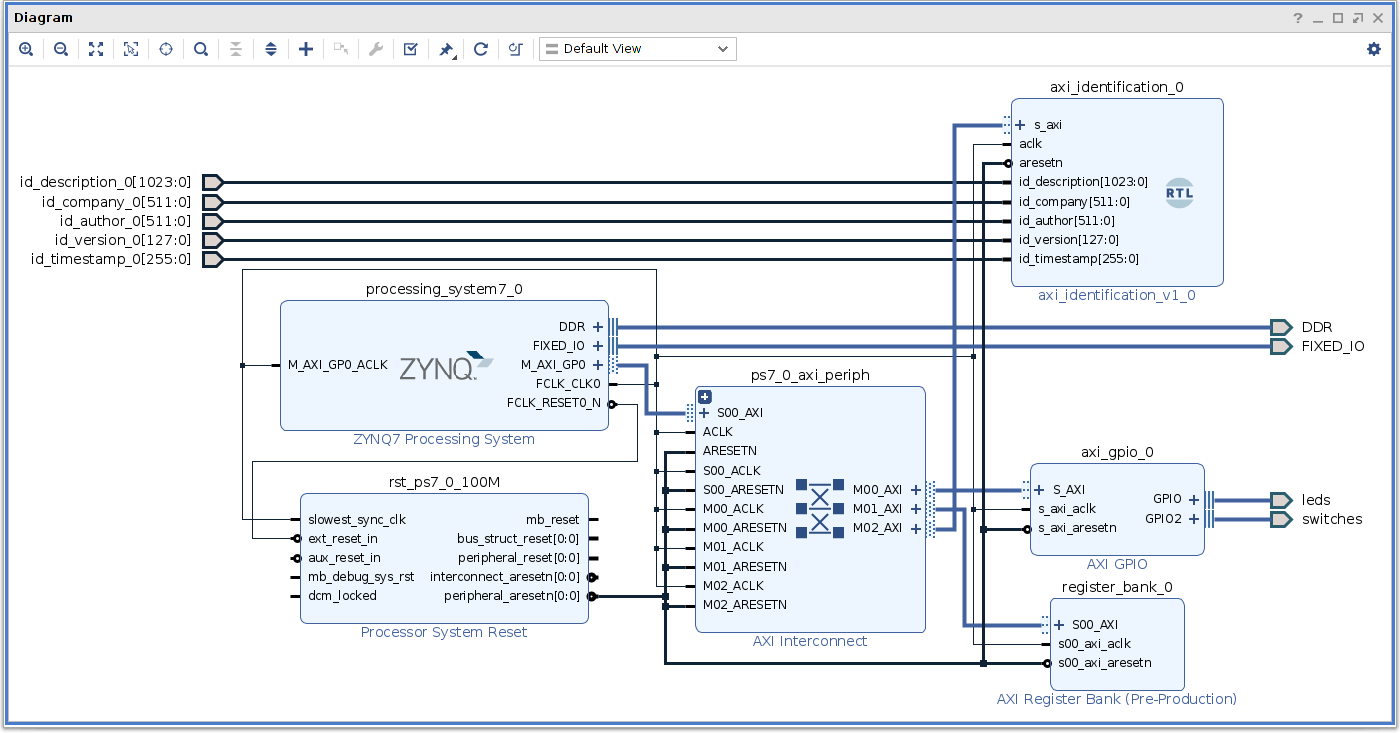Click the Regenerate Layout refresh icon
This screenshot has height=733, width=1400.
[481, 49]
